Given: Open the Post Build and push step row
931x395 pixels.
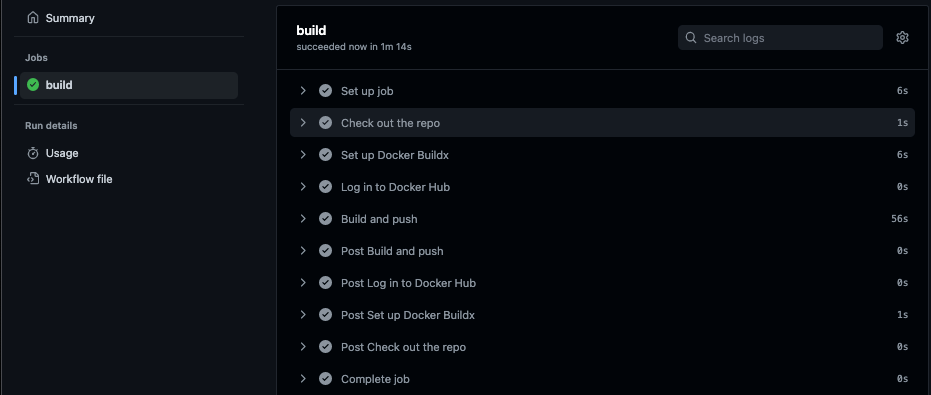Looking at the screenshot, I should tap(602, 251).
